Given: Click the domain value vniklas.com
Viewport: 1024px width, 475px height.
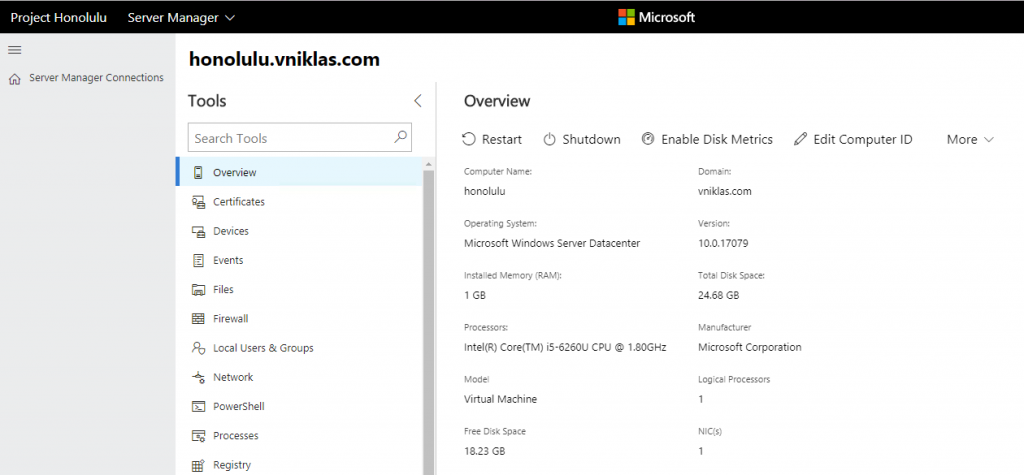Looking at the screenshot, I should [x=725, y=191].
